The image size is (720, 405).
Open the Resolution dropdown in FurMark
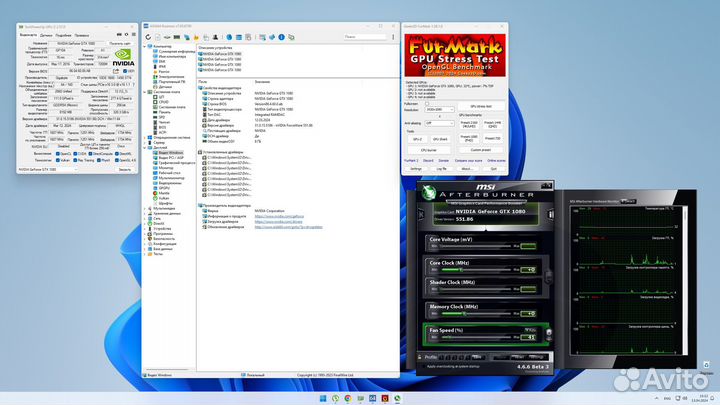pyautogui.click(x=439, y=110)
